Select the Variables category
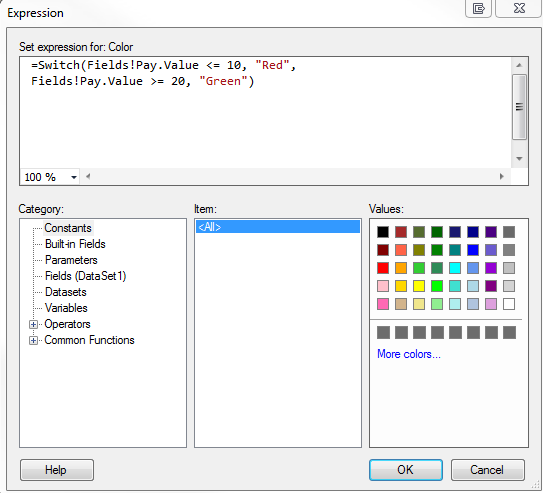This screenshot has height=493, width=543. [66, 308]
